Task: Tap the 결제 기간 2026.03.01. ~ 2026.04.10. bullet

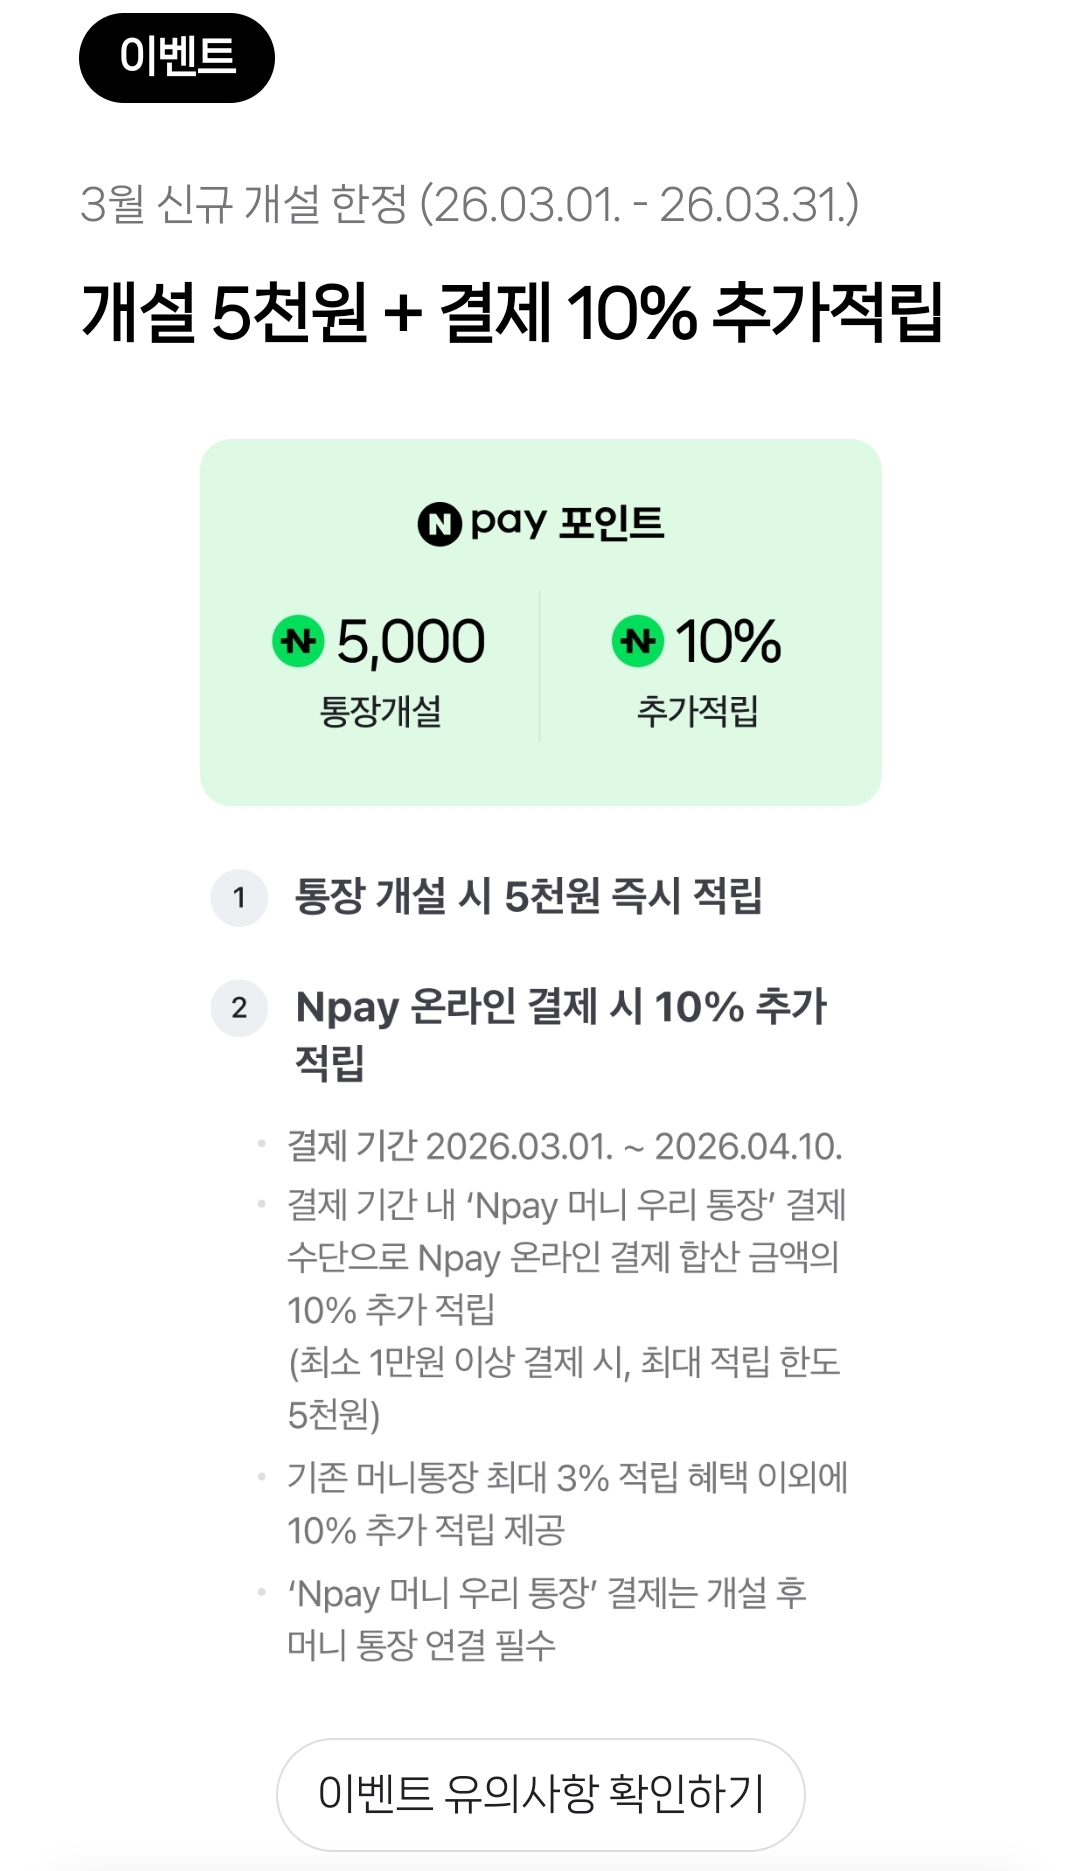Action: pos(564,1146)
